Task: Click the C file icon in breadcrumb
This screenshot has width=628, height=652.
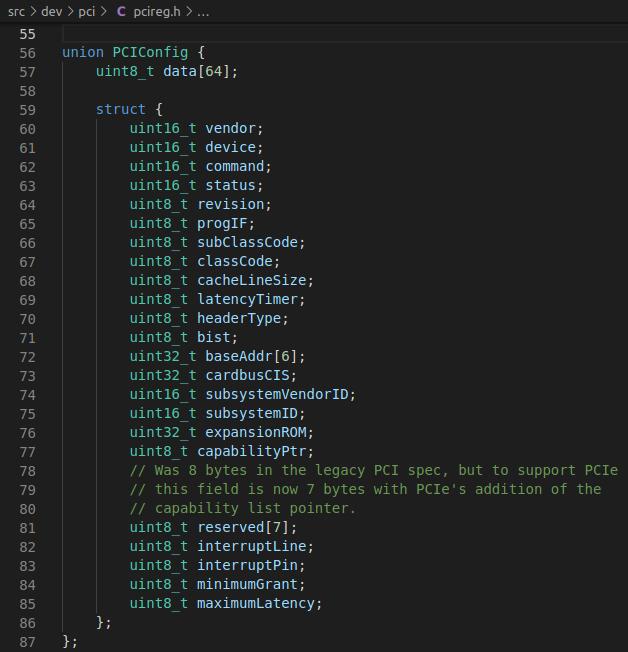Action: [121, 11]
